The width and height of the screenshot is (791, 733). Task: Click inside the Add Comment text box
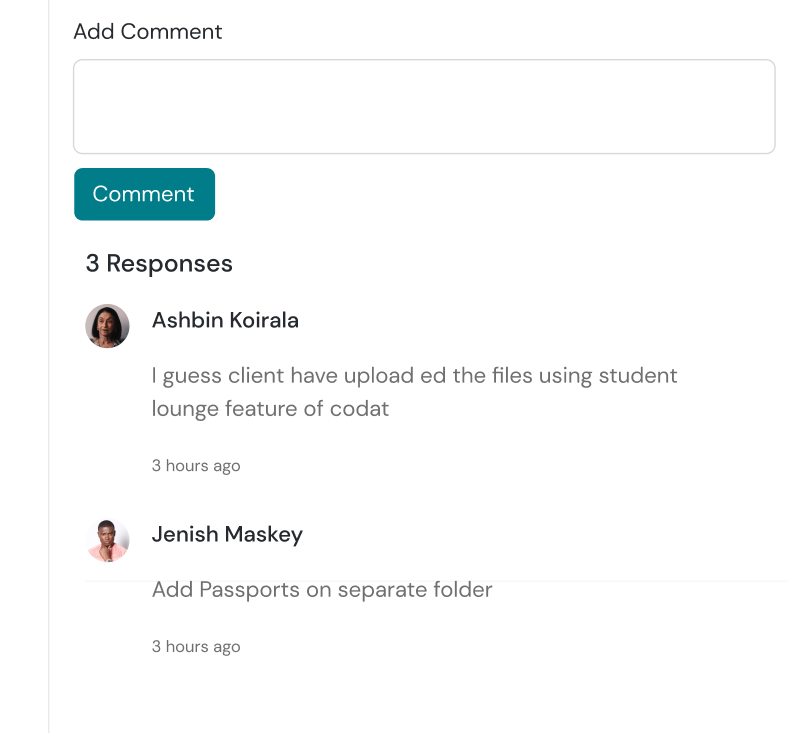click(x=424, y=107)
